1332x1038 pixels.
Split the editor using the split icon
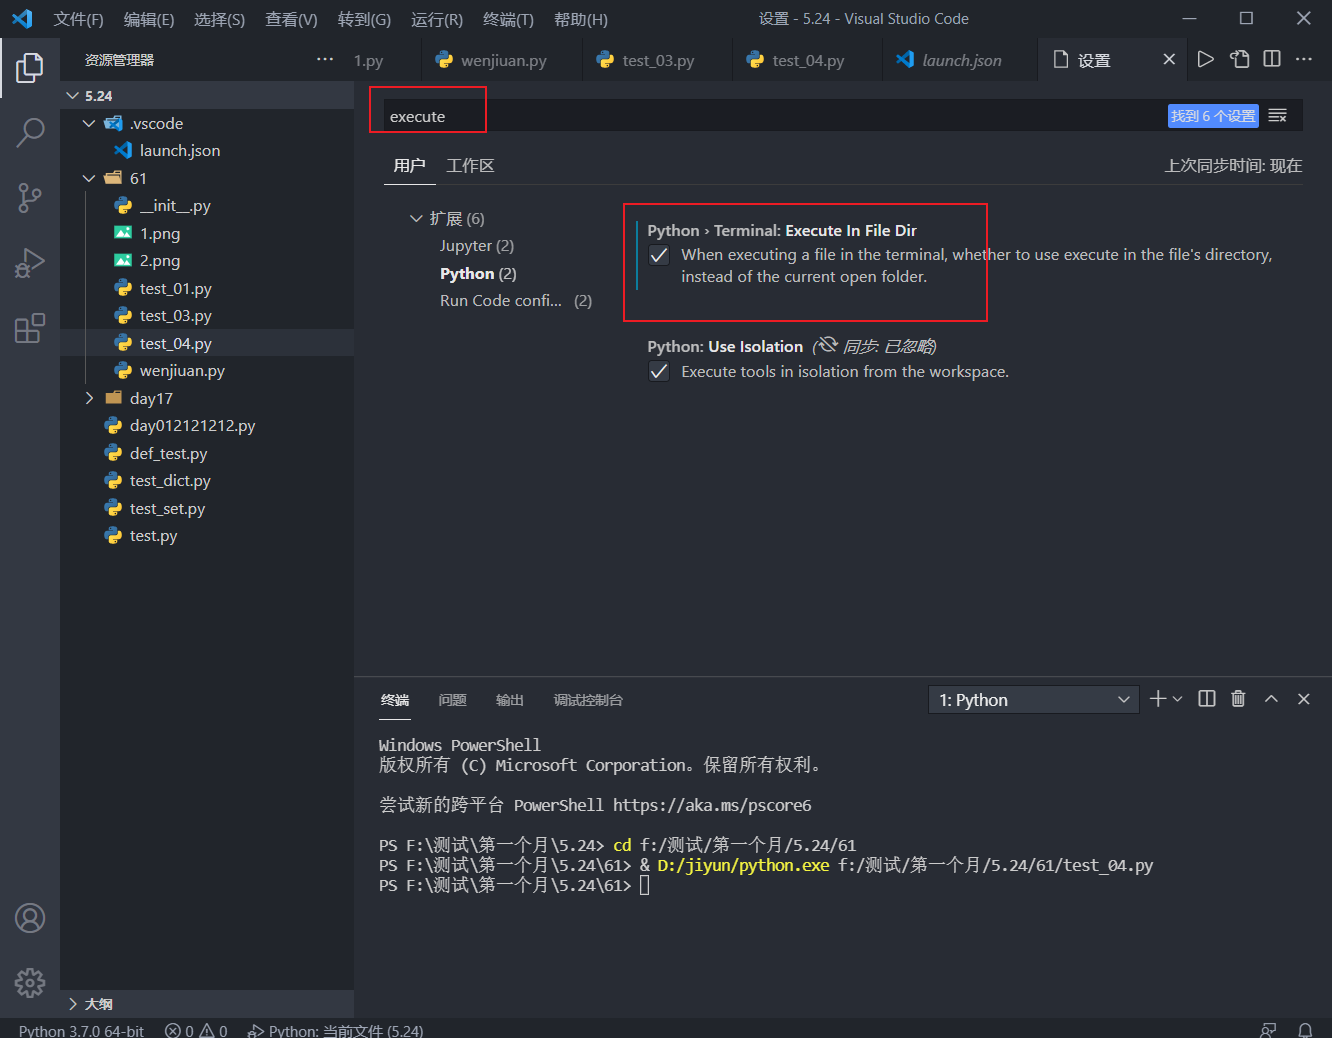1271,59
